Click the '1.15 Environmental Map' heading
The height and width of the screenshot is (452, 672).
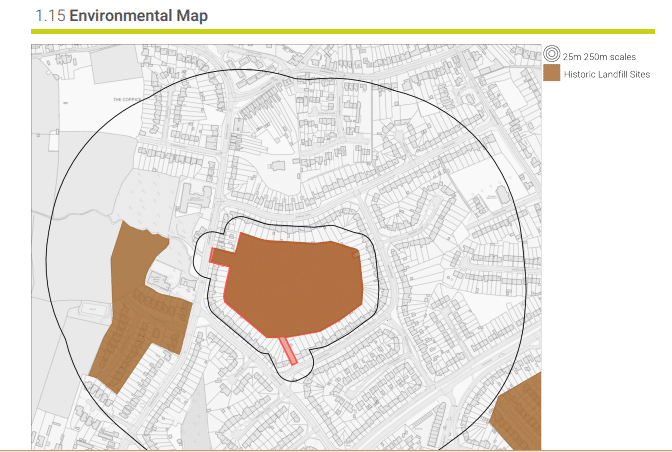coord(121,16)
